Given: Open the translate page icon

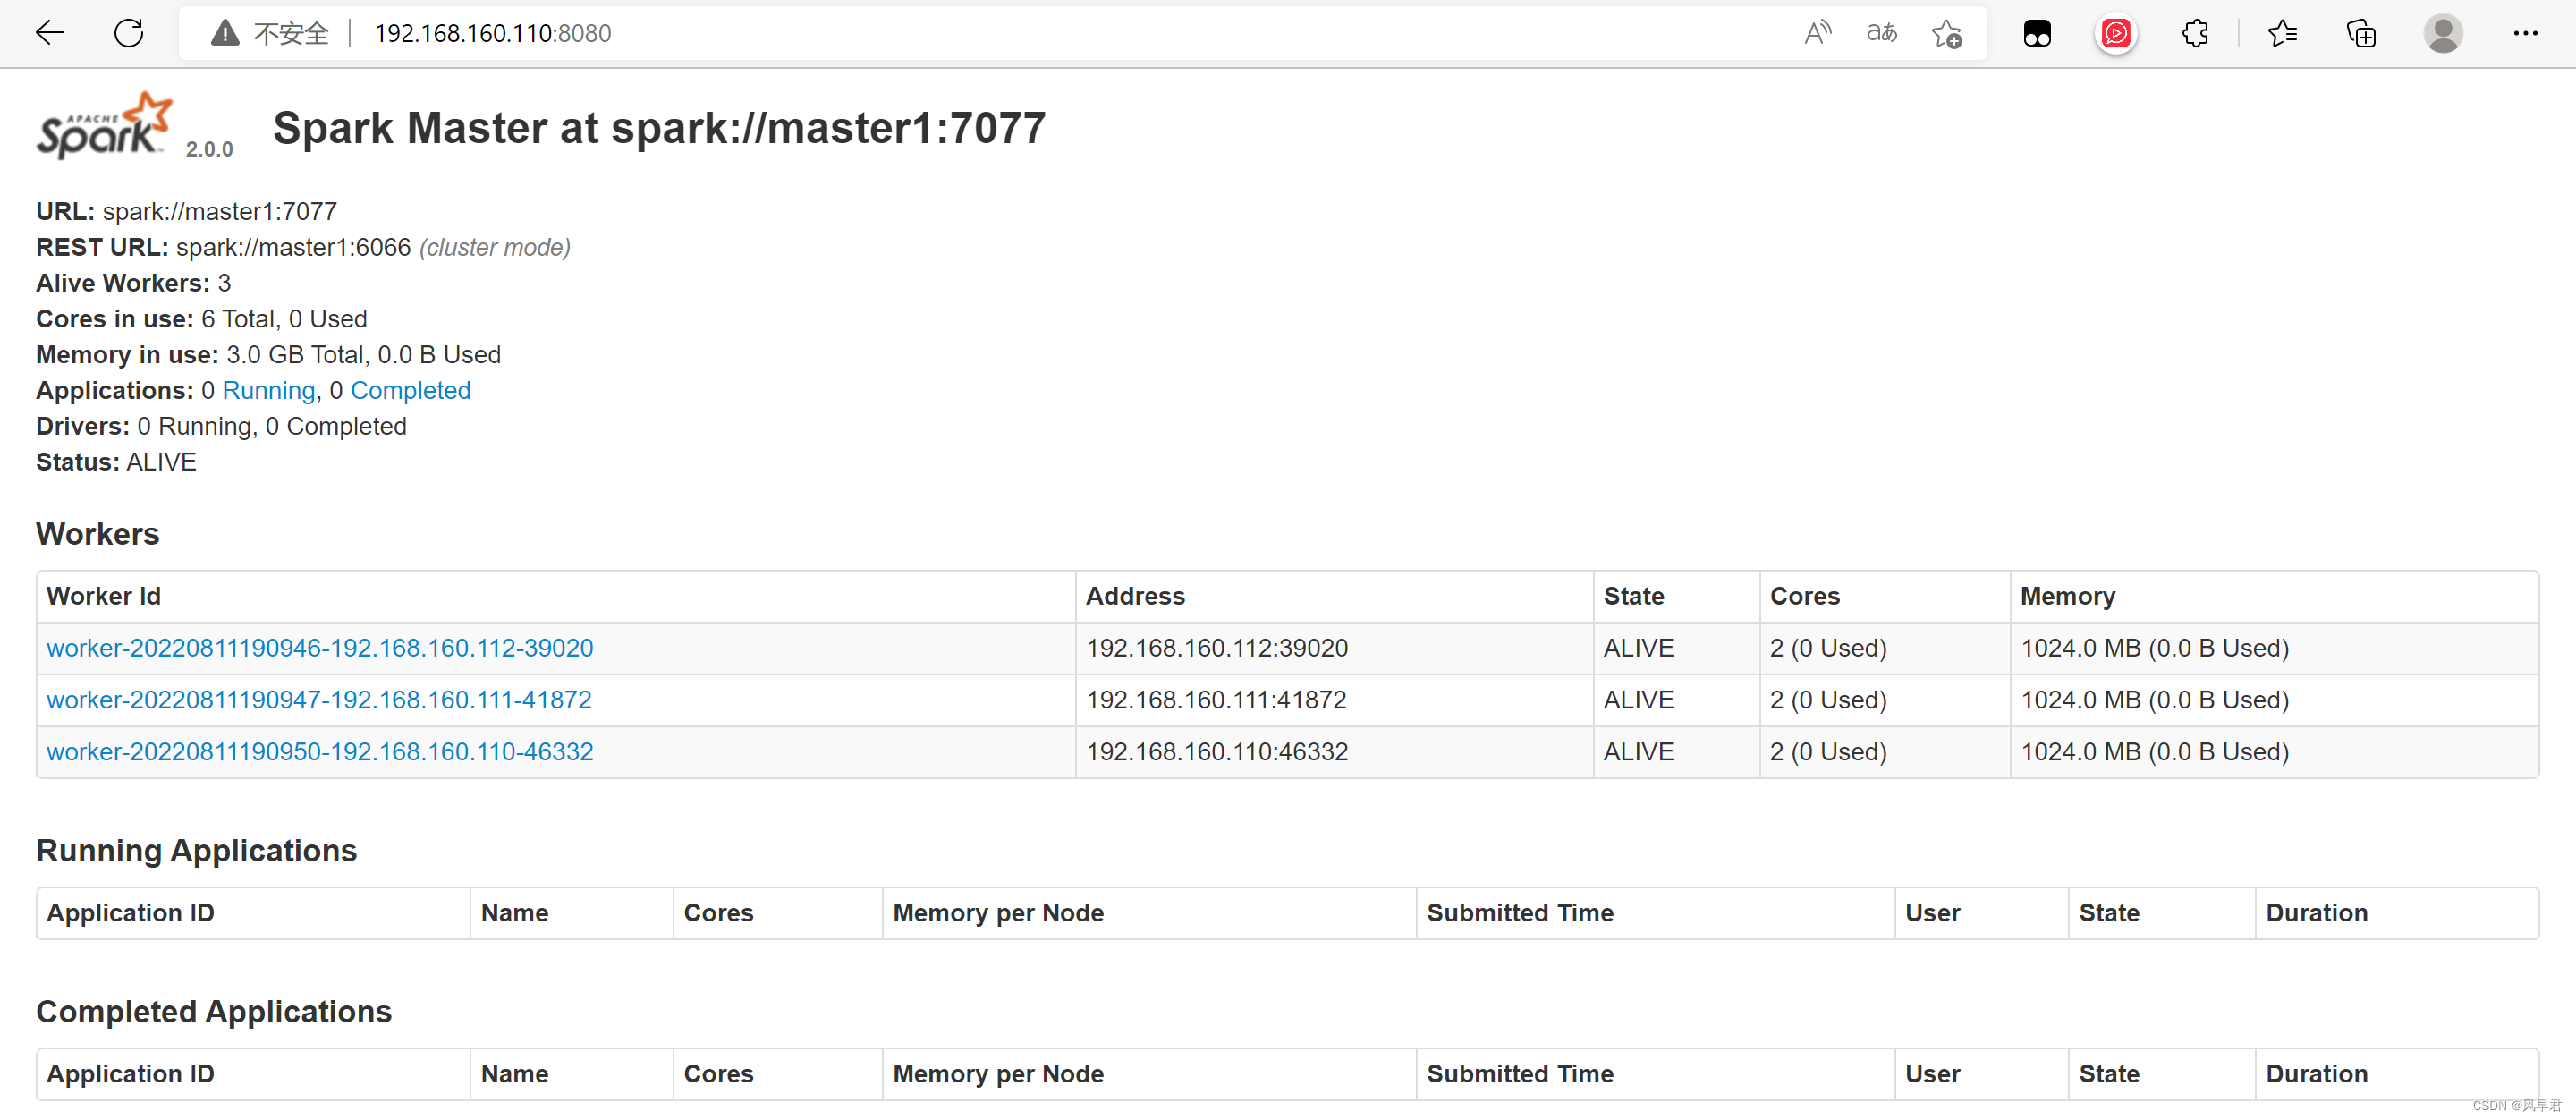Looking at the screenshot, I should coord(1881,33).
